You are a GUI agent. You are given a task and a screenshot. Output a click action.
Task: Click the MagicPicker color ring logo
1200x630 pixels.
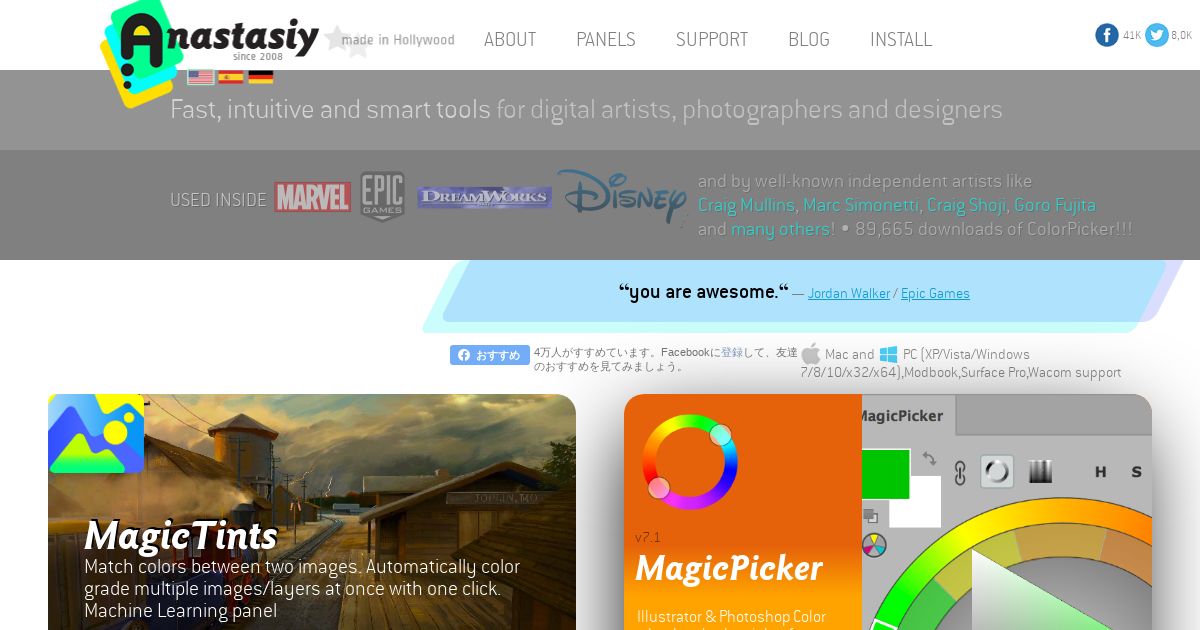[x=690, y=462]
